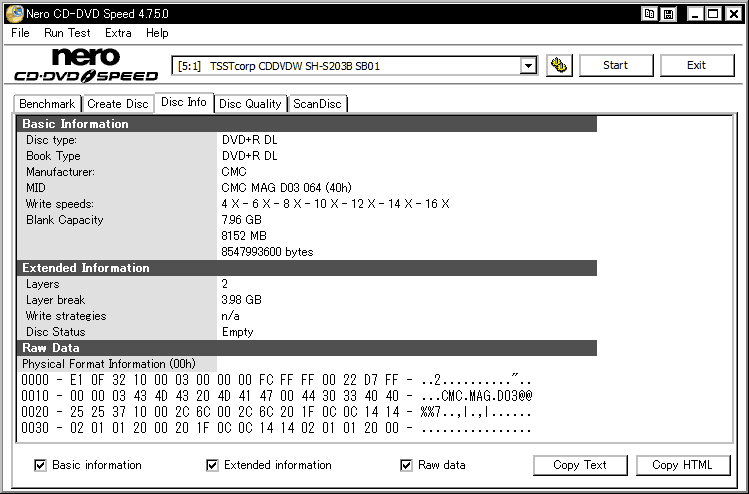749x494 pixels.
Task: Uncheck the Basic information checkbox
Action: [41, 465]
